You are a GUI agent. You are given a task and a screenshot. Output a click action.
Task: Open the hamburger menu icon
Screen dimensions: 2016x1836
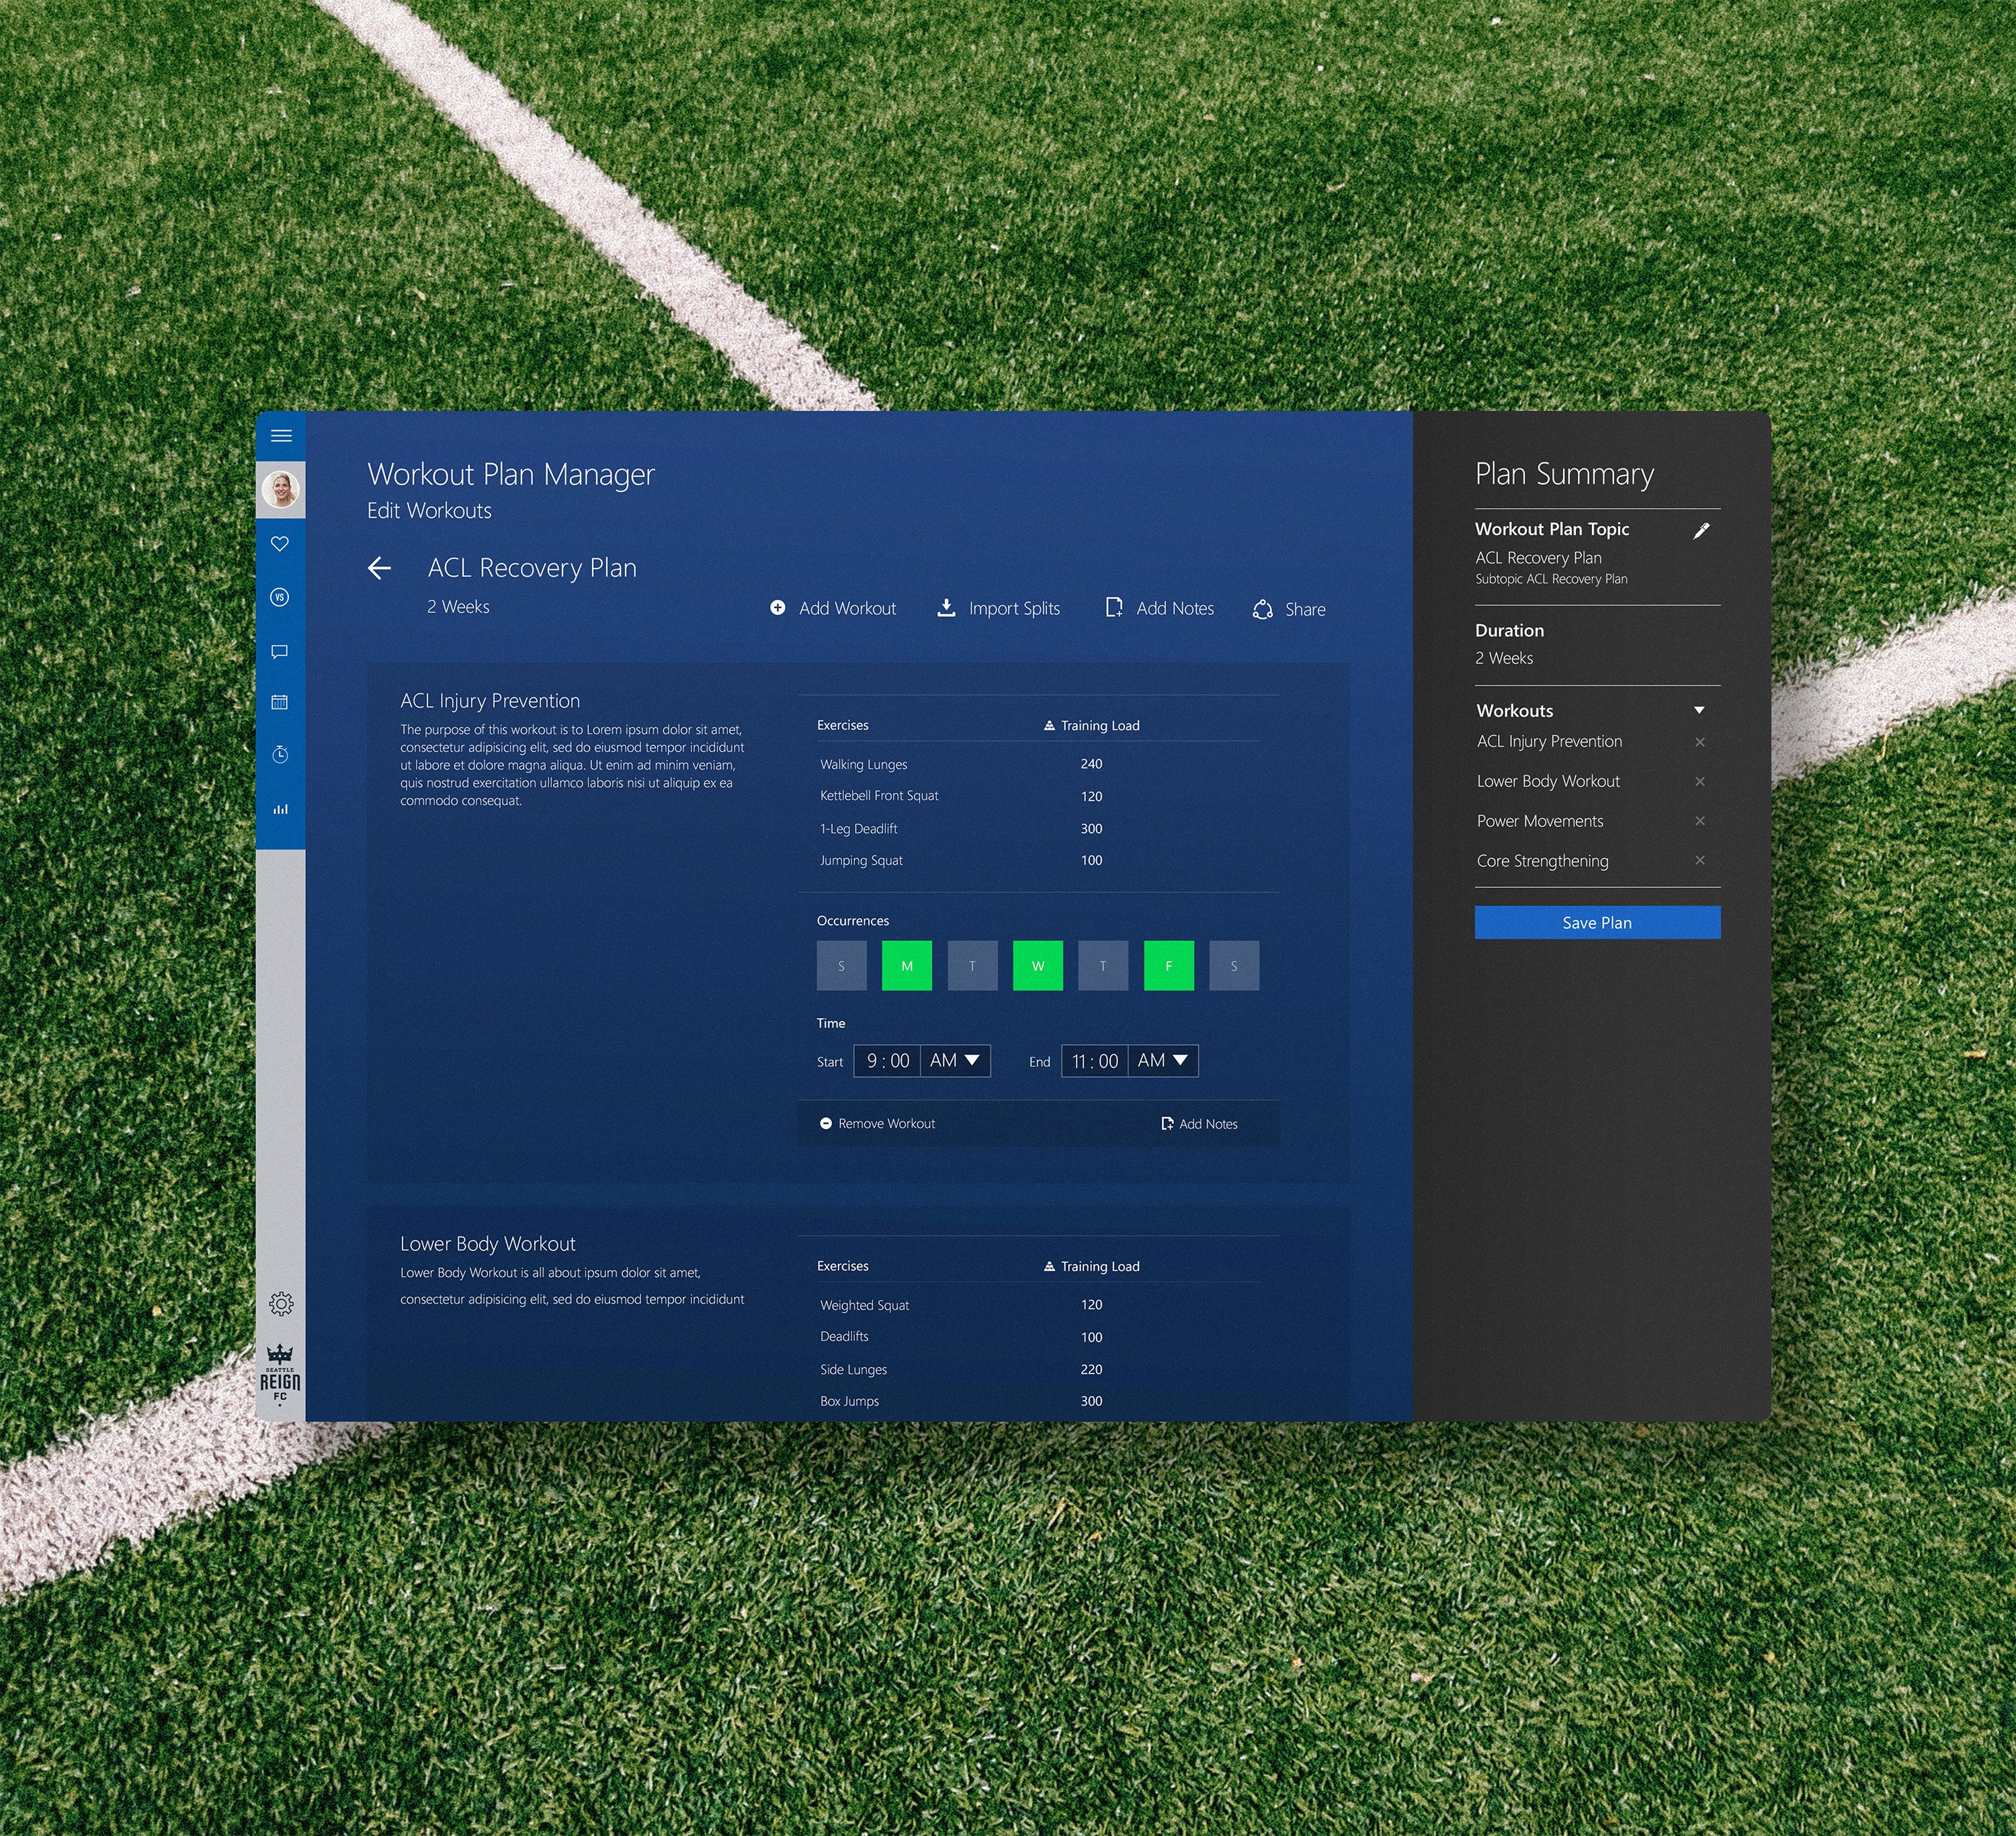(x=281, y=436)
